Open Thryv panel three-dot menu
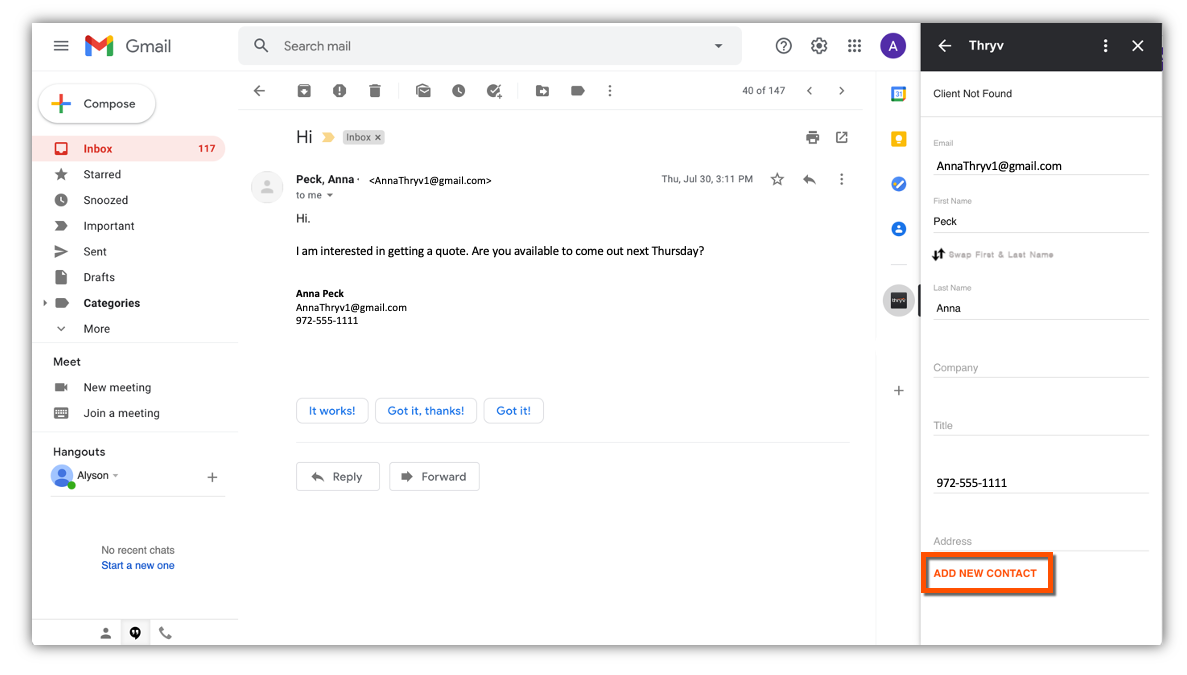 1105,46
